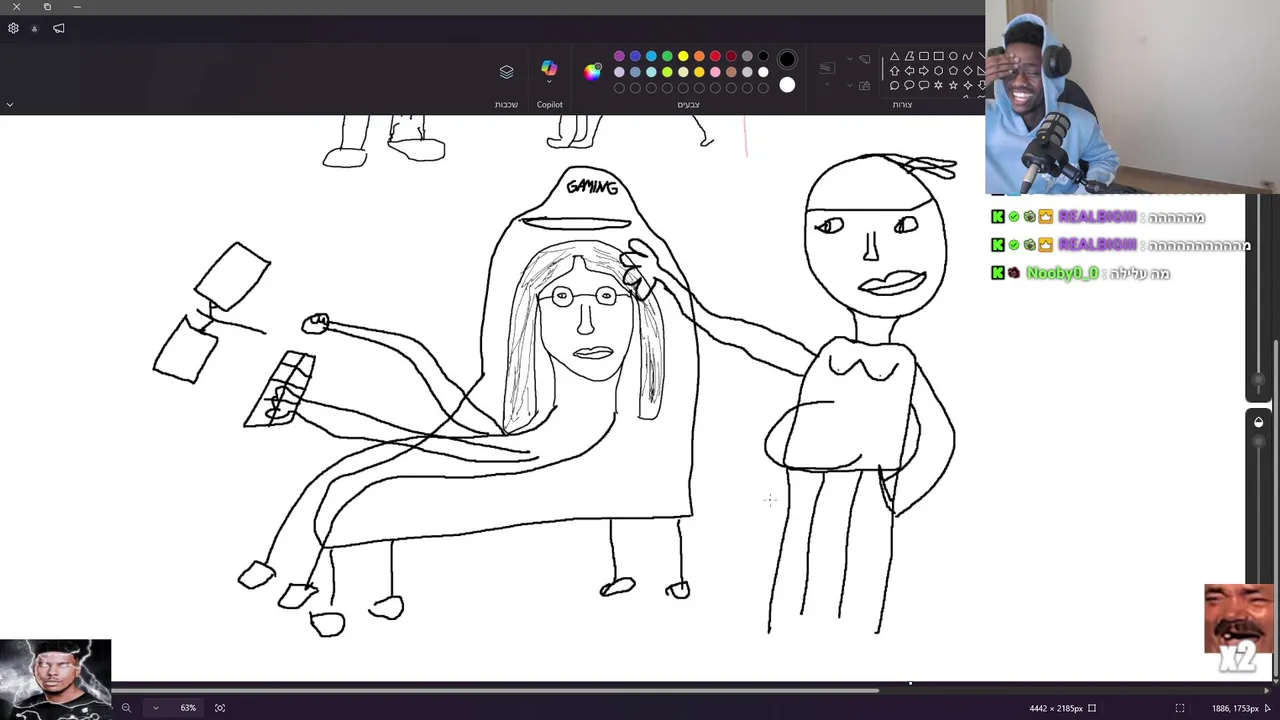Select the triangle shape
Screen dimensions: 1280x720
coord(894,56)
